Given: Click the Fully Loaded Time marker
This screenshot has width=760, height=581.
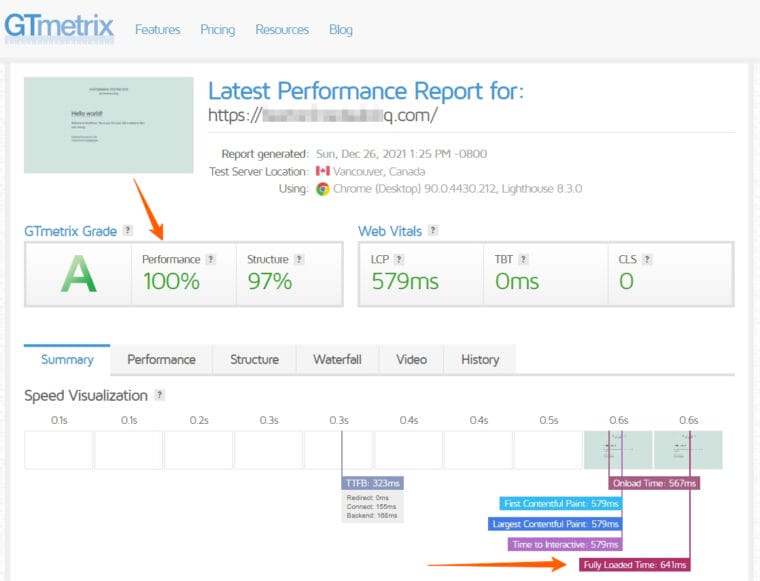Looking at the screenshot, I should (x=634, y=565).
